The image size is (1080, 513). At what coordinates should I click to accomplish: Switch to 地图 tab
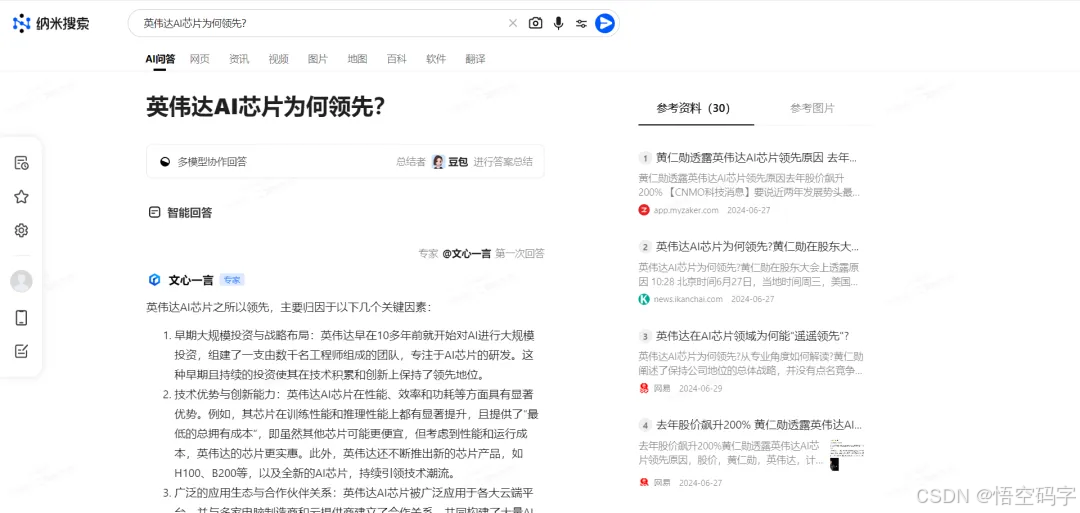point(357,59)
